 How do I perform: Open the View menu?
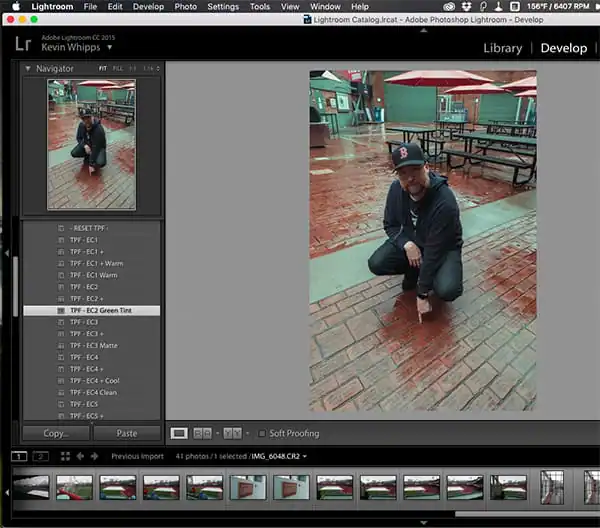(x=290, y=7)
